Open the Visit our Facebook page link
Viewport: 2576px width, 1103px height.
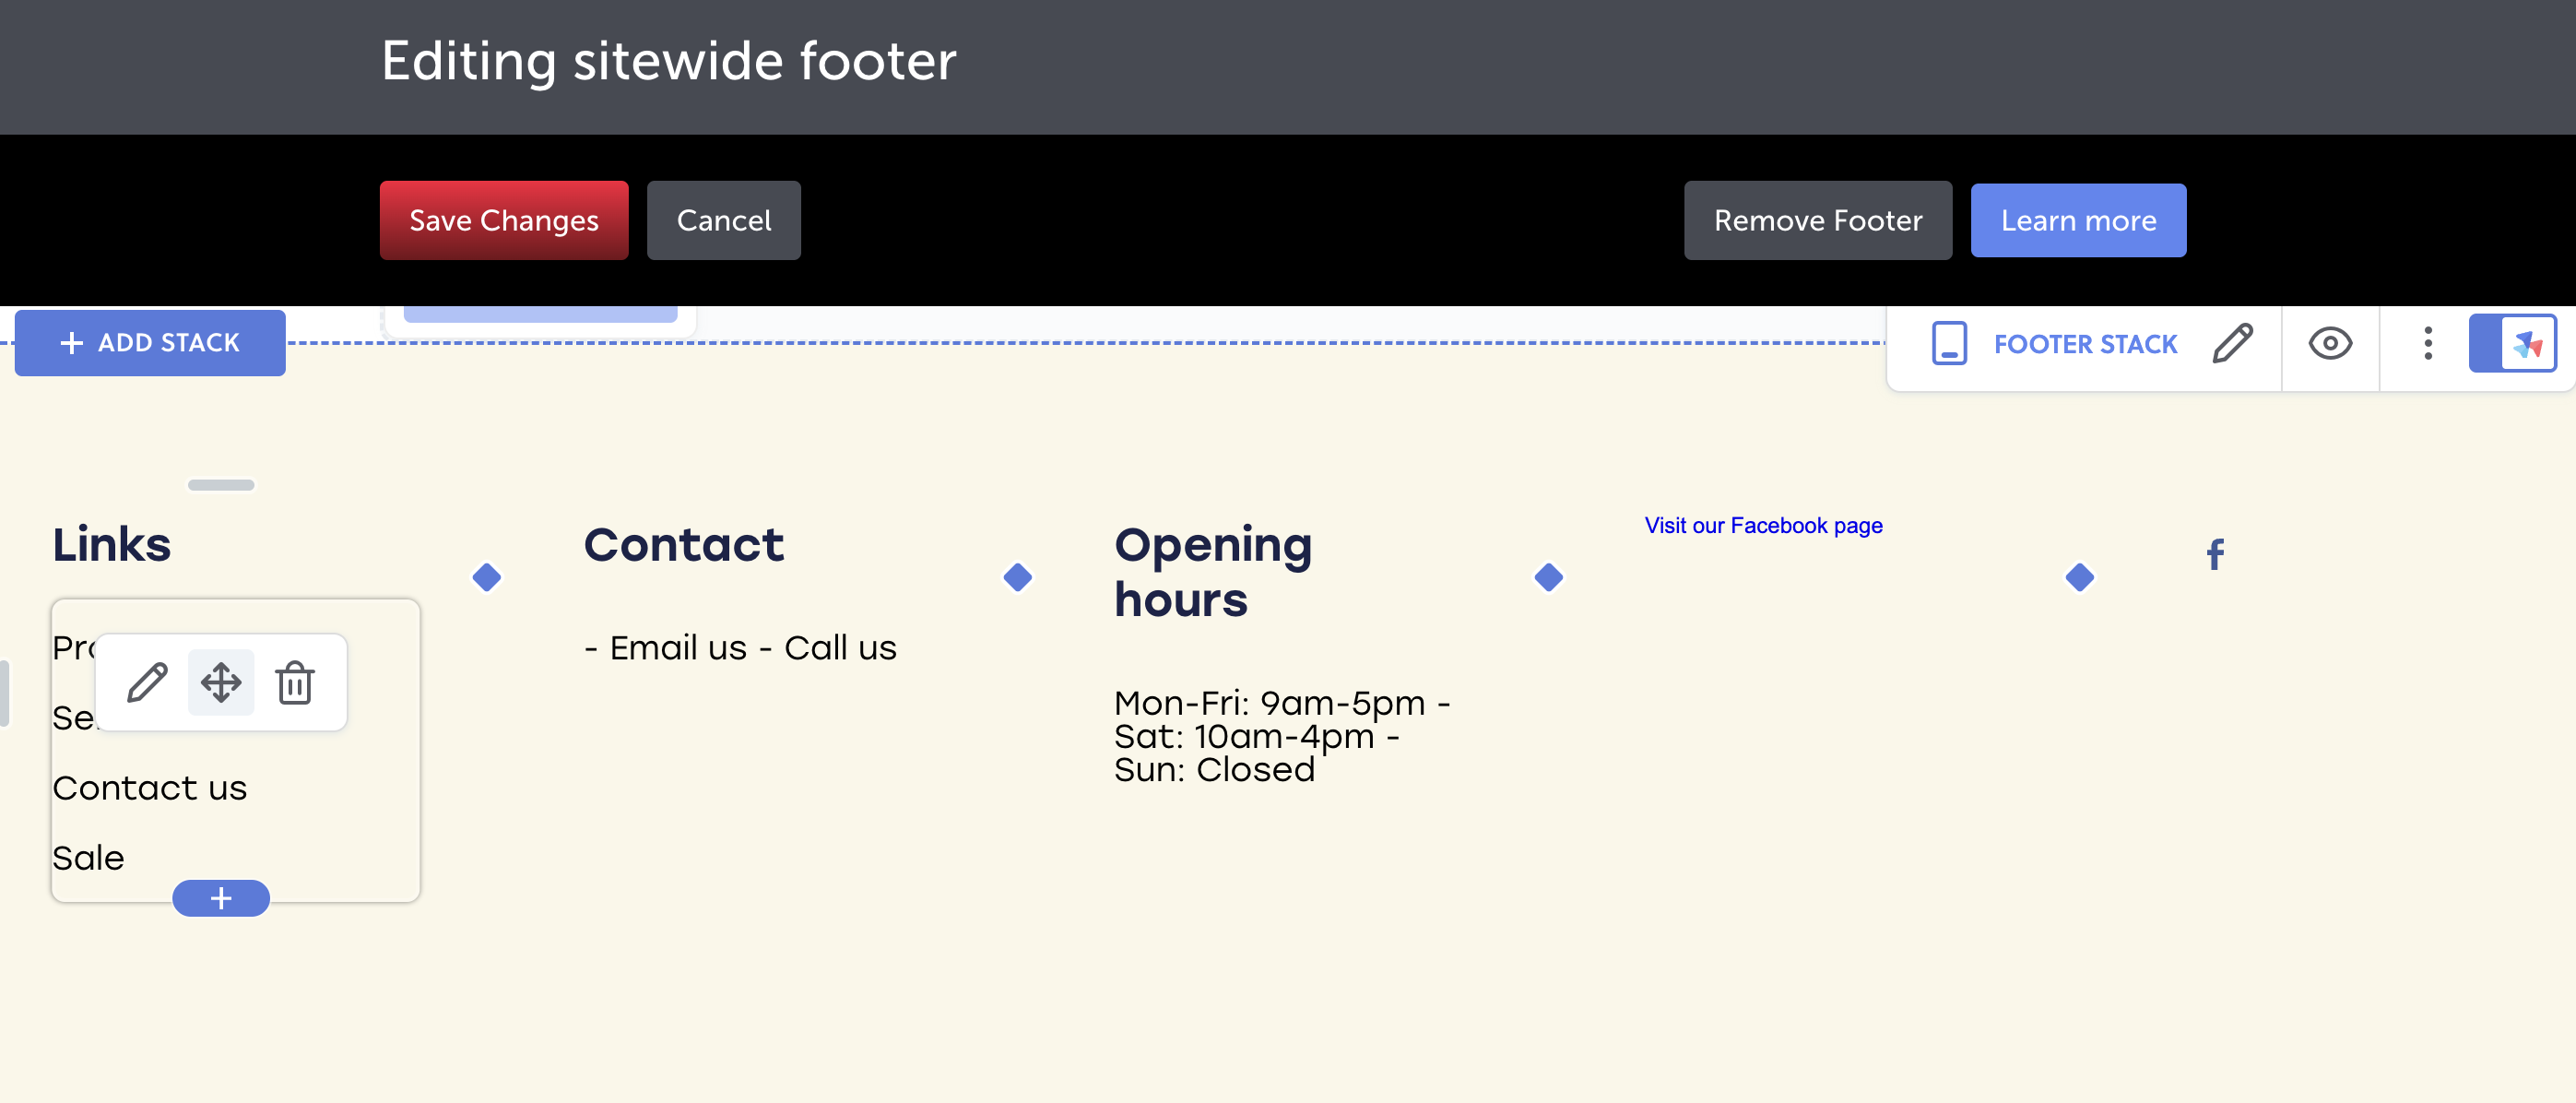click(1763, 525)
